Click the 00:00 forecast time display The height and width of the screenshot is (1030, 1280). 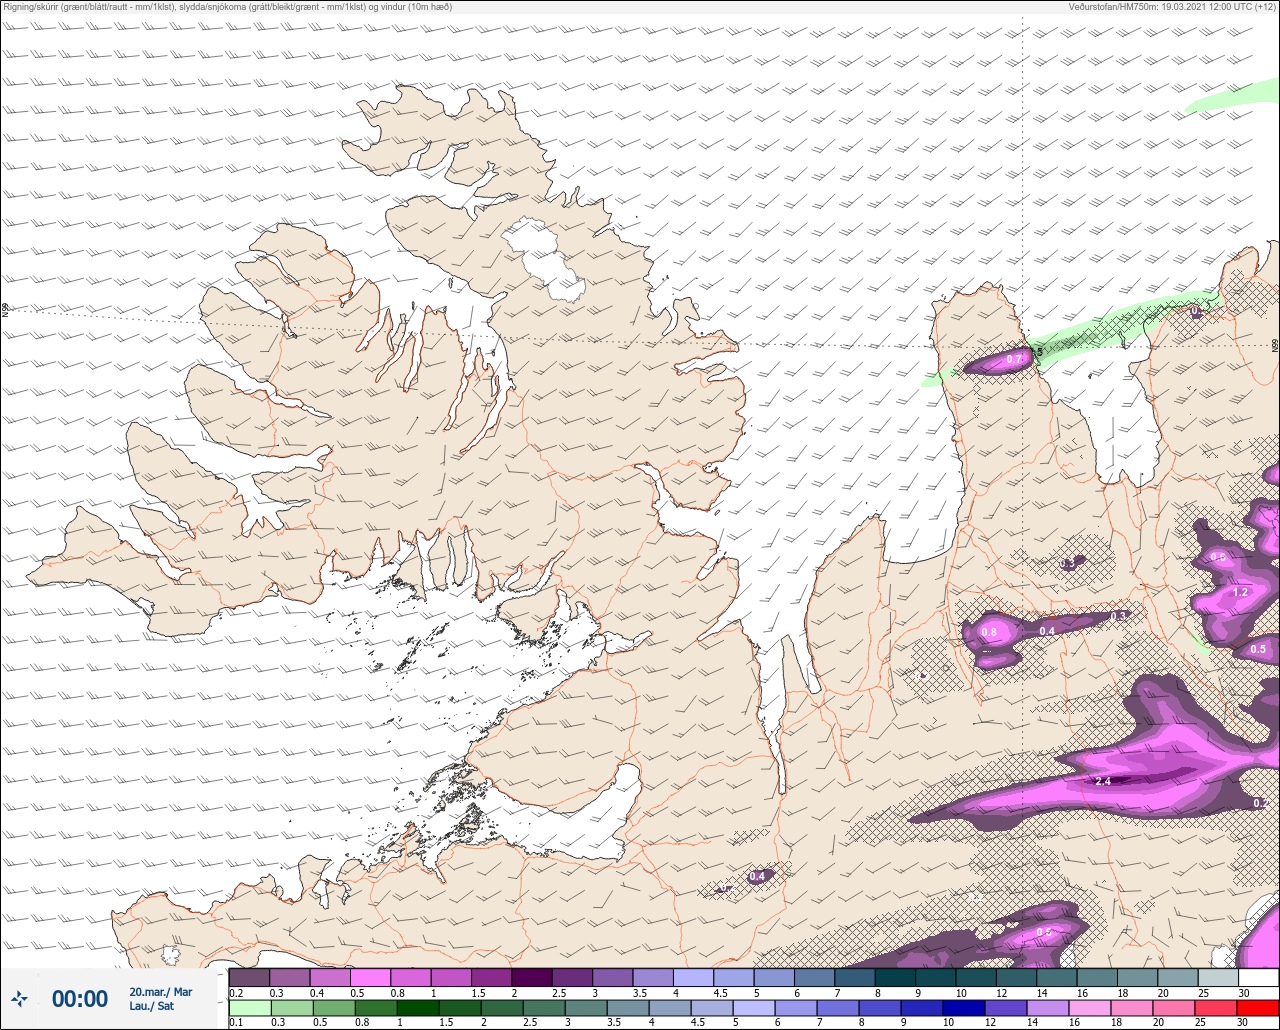(80, 999)
